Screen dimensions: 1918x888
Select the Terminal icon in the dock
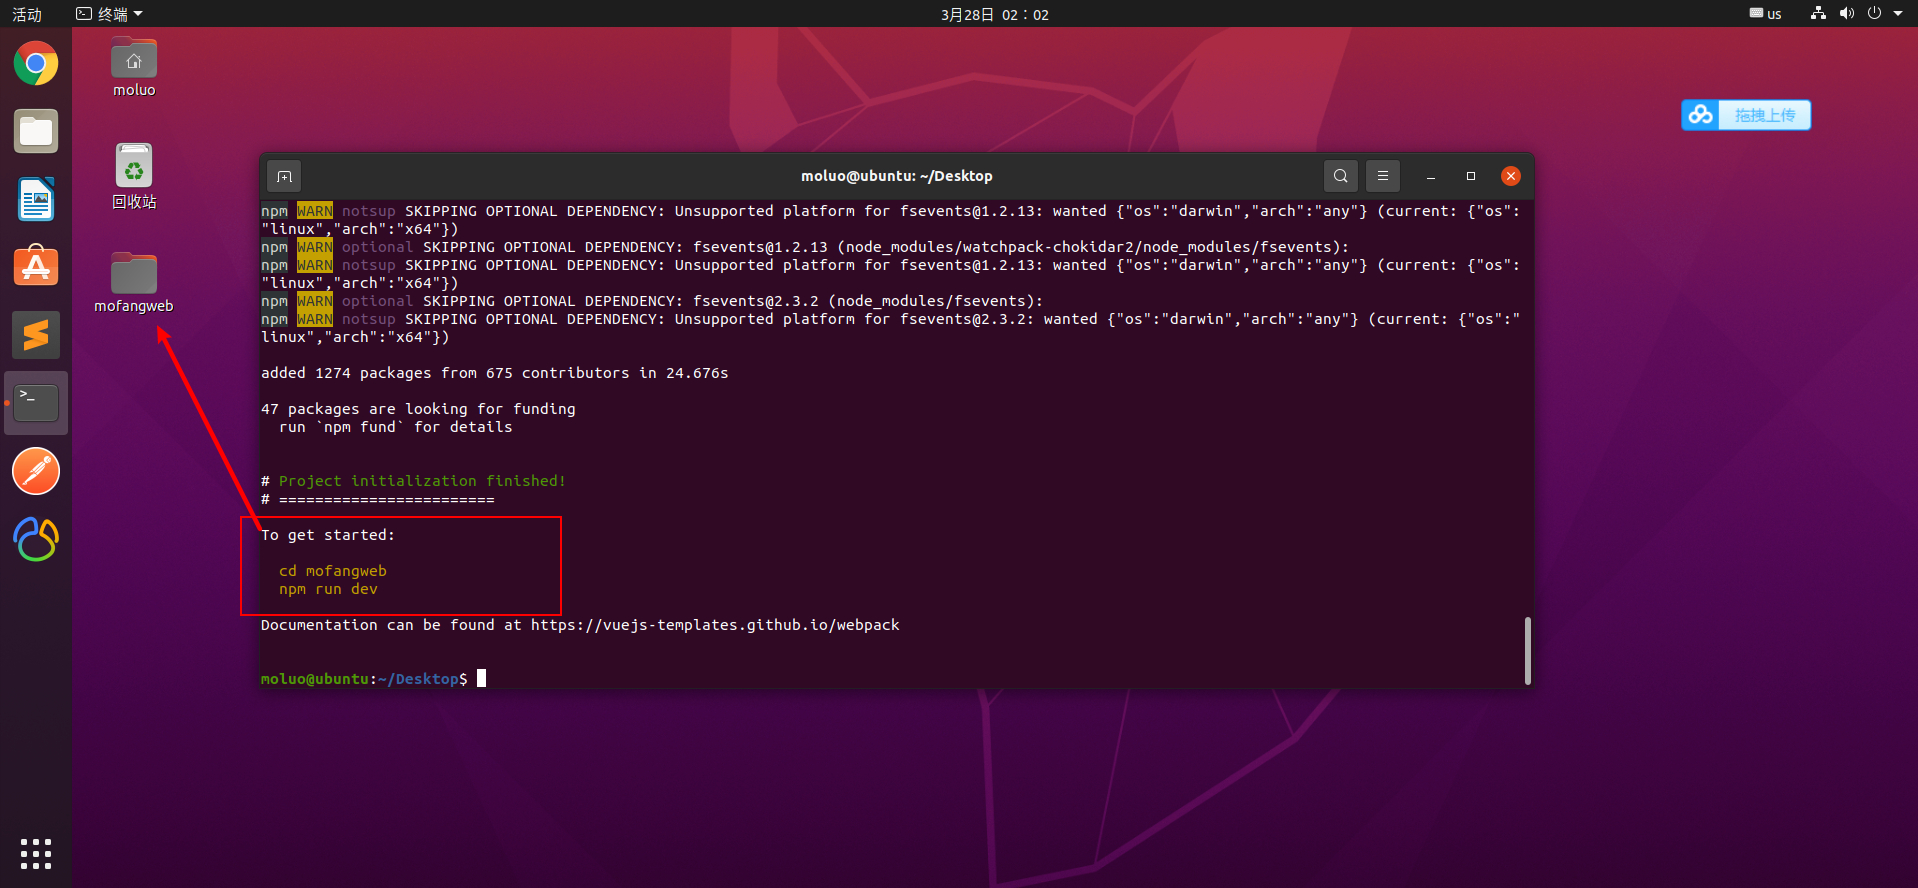point(36,403)
